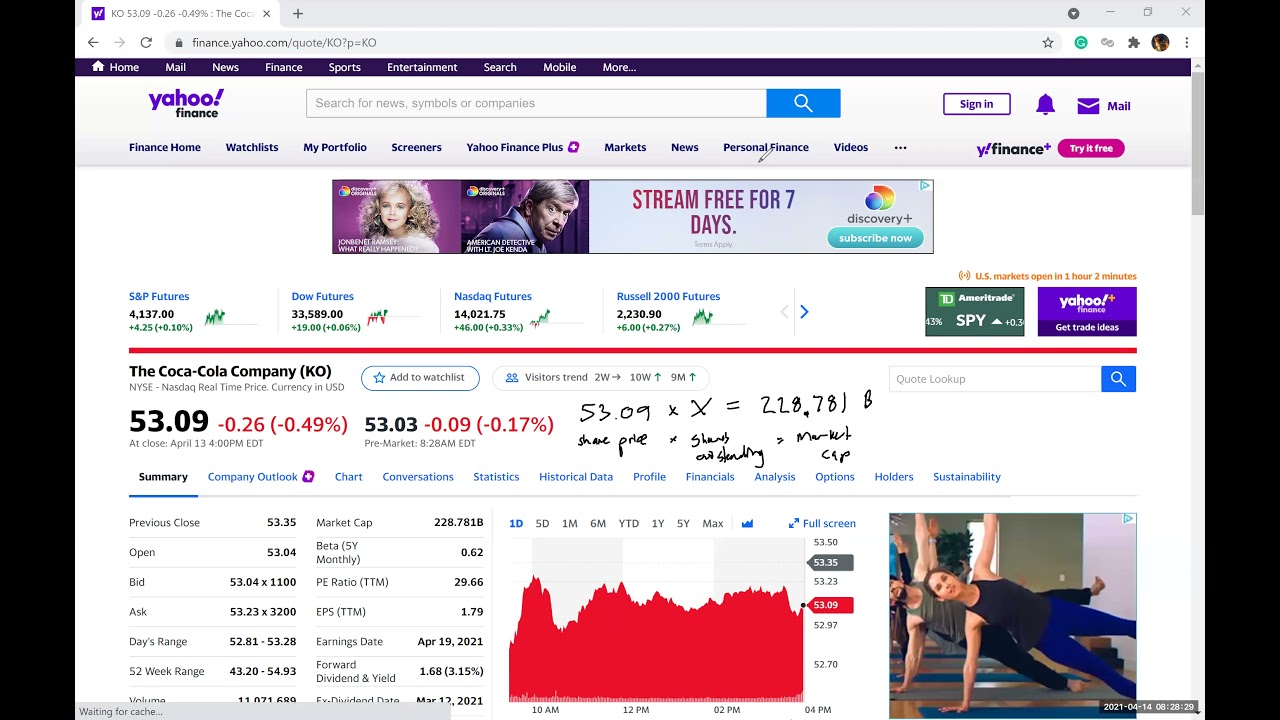1280x720 pixels.
Task: Expand the More... top bar menu
Action: pyautogui.click(x=619, y=67)
